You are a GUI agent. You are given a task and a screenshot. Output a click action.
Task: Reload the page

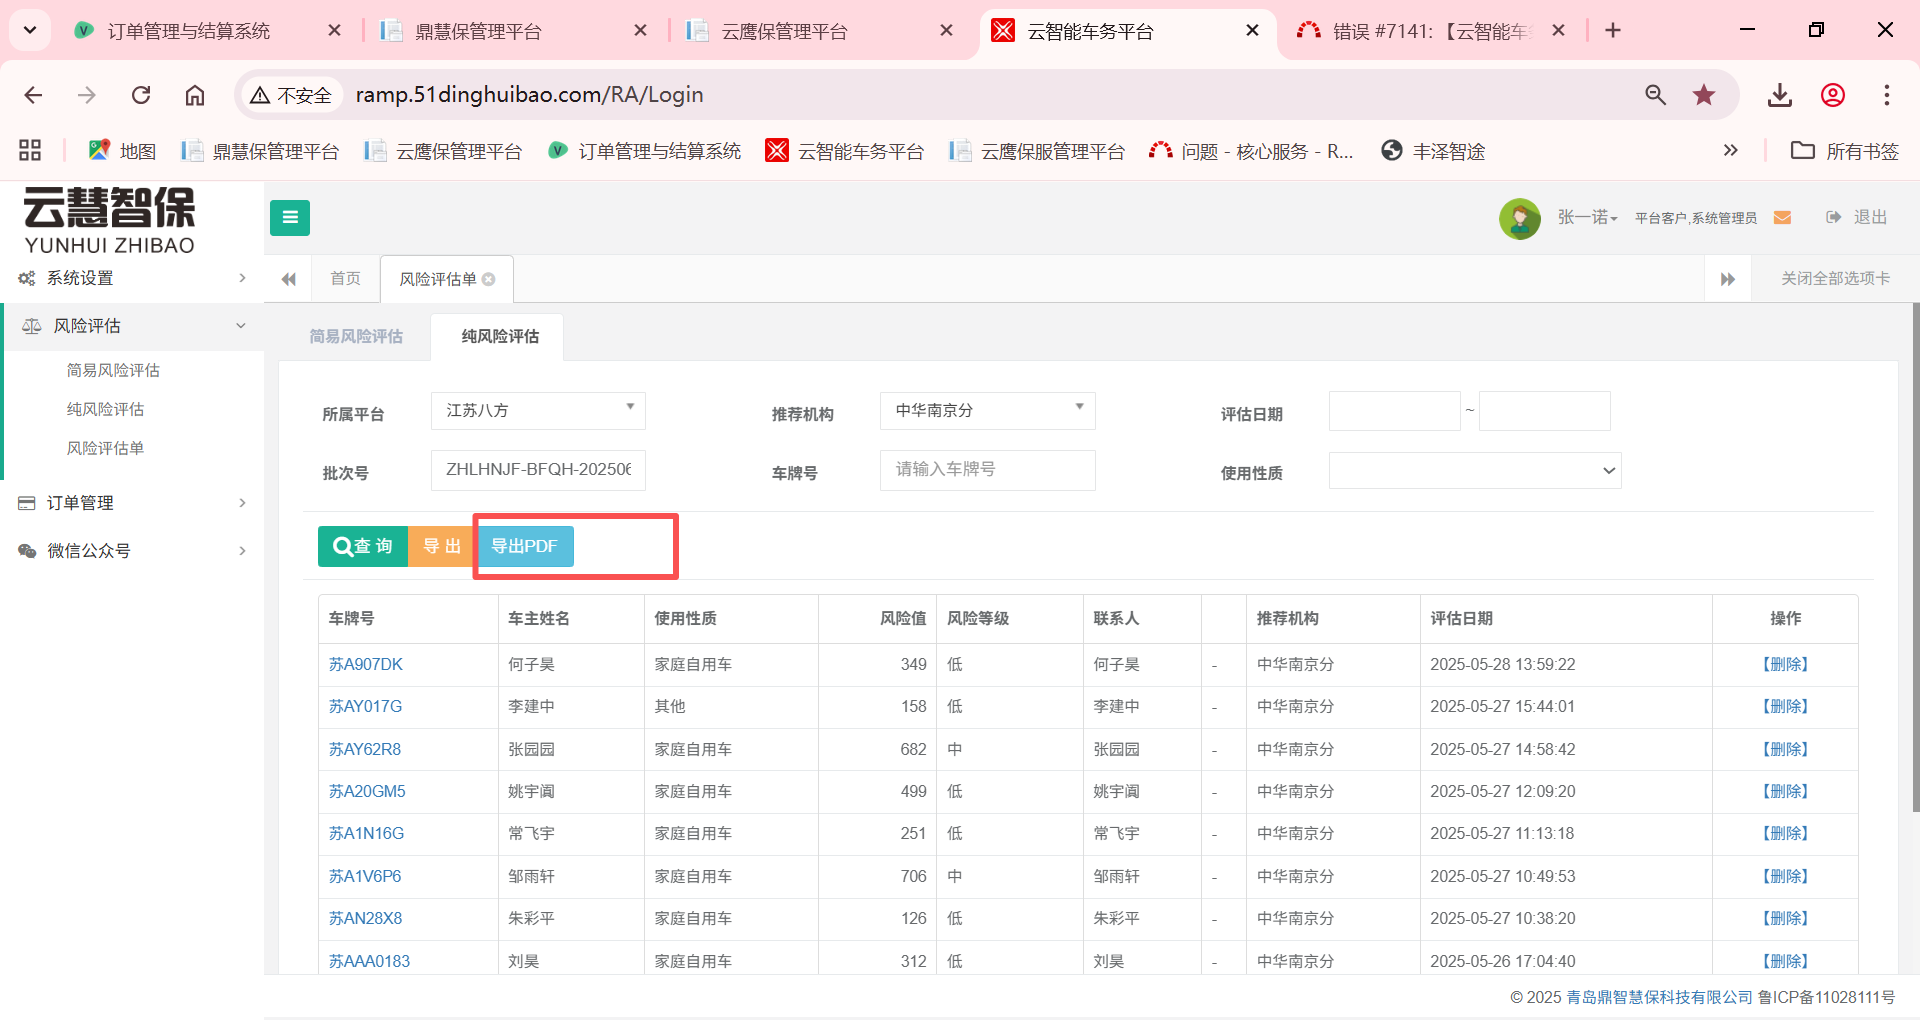[141, 95]
